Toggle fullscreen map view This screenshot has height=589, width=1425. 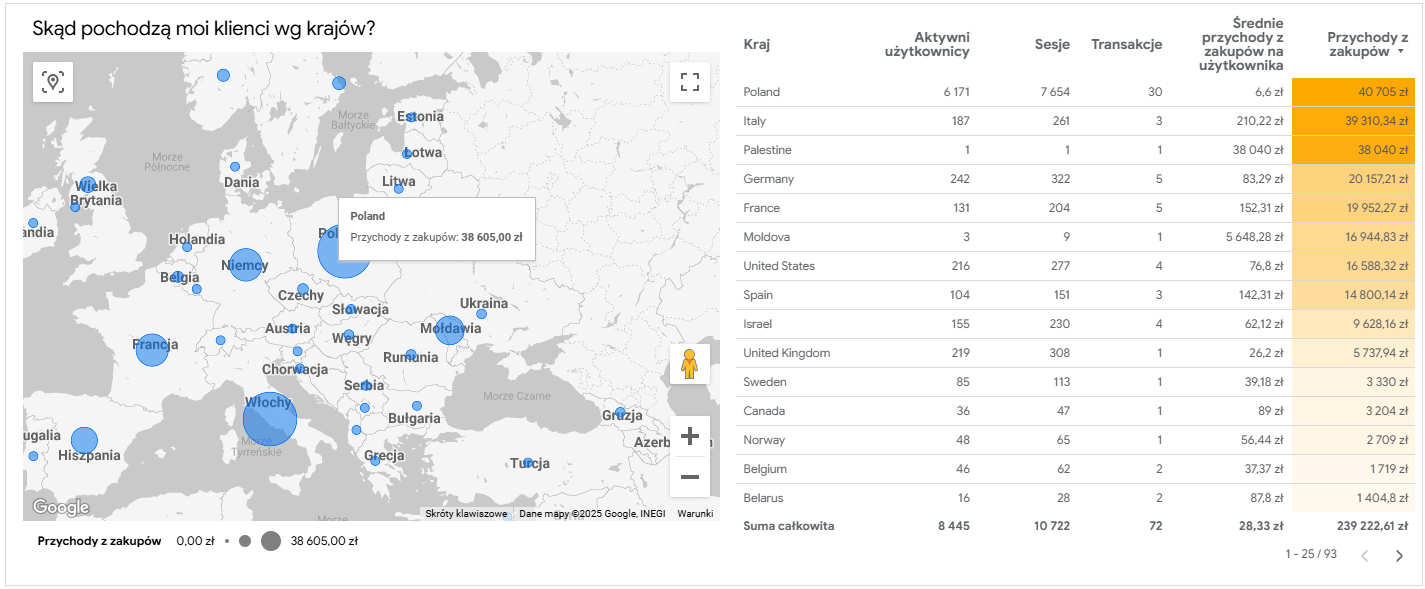[x=689, y=82]
